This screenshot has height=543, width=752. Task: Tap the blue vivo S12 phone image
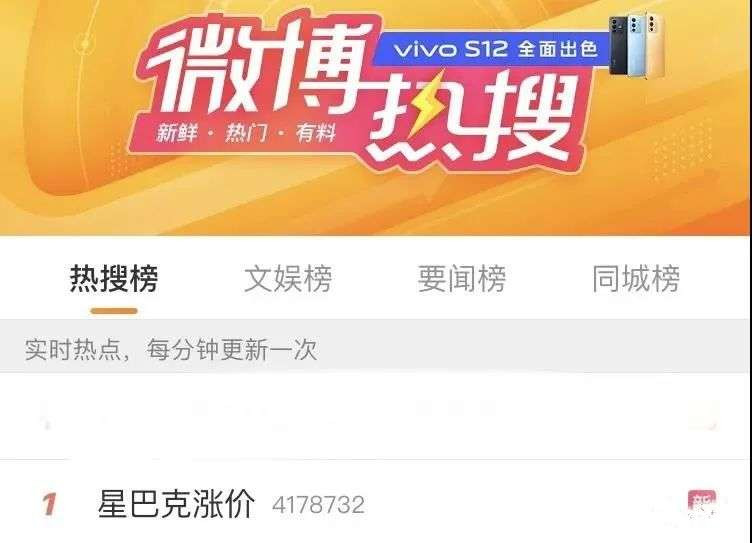pyautogui.click(x=638, y=44)
